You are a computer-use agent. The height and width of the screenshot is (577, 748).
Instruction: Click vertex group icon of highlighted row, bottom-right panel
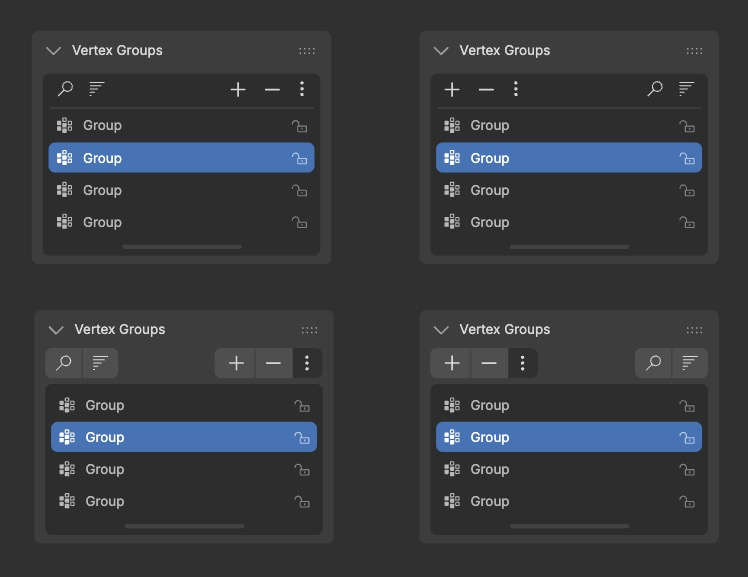(x=452, y=437)
